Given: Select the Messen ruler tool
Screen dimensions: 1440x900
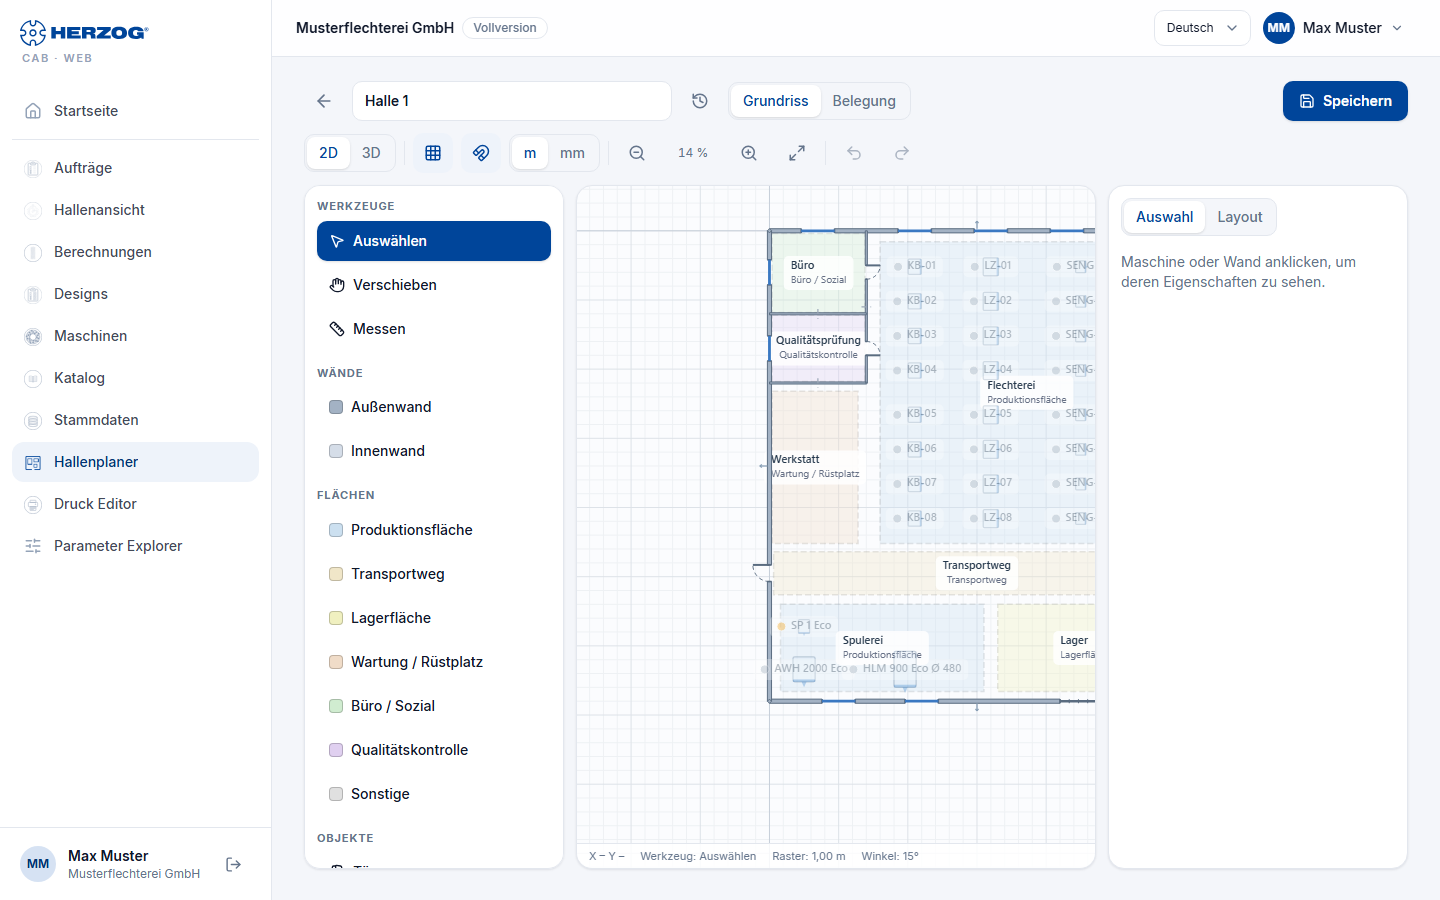Looking at the screenshot, I should 434,329.
